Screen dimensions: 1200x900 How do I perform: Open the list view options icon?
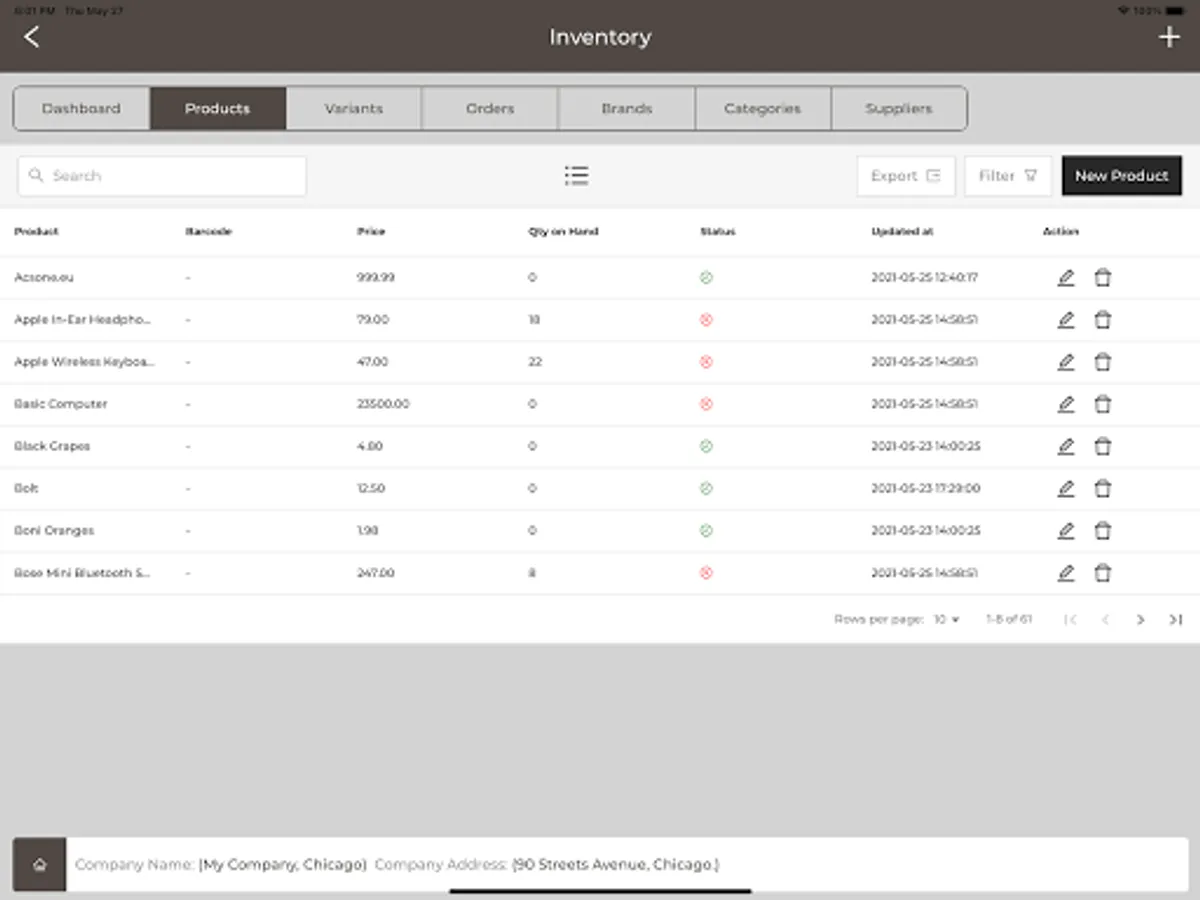point(576,176)
